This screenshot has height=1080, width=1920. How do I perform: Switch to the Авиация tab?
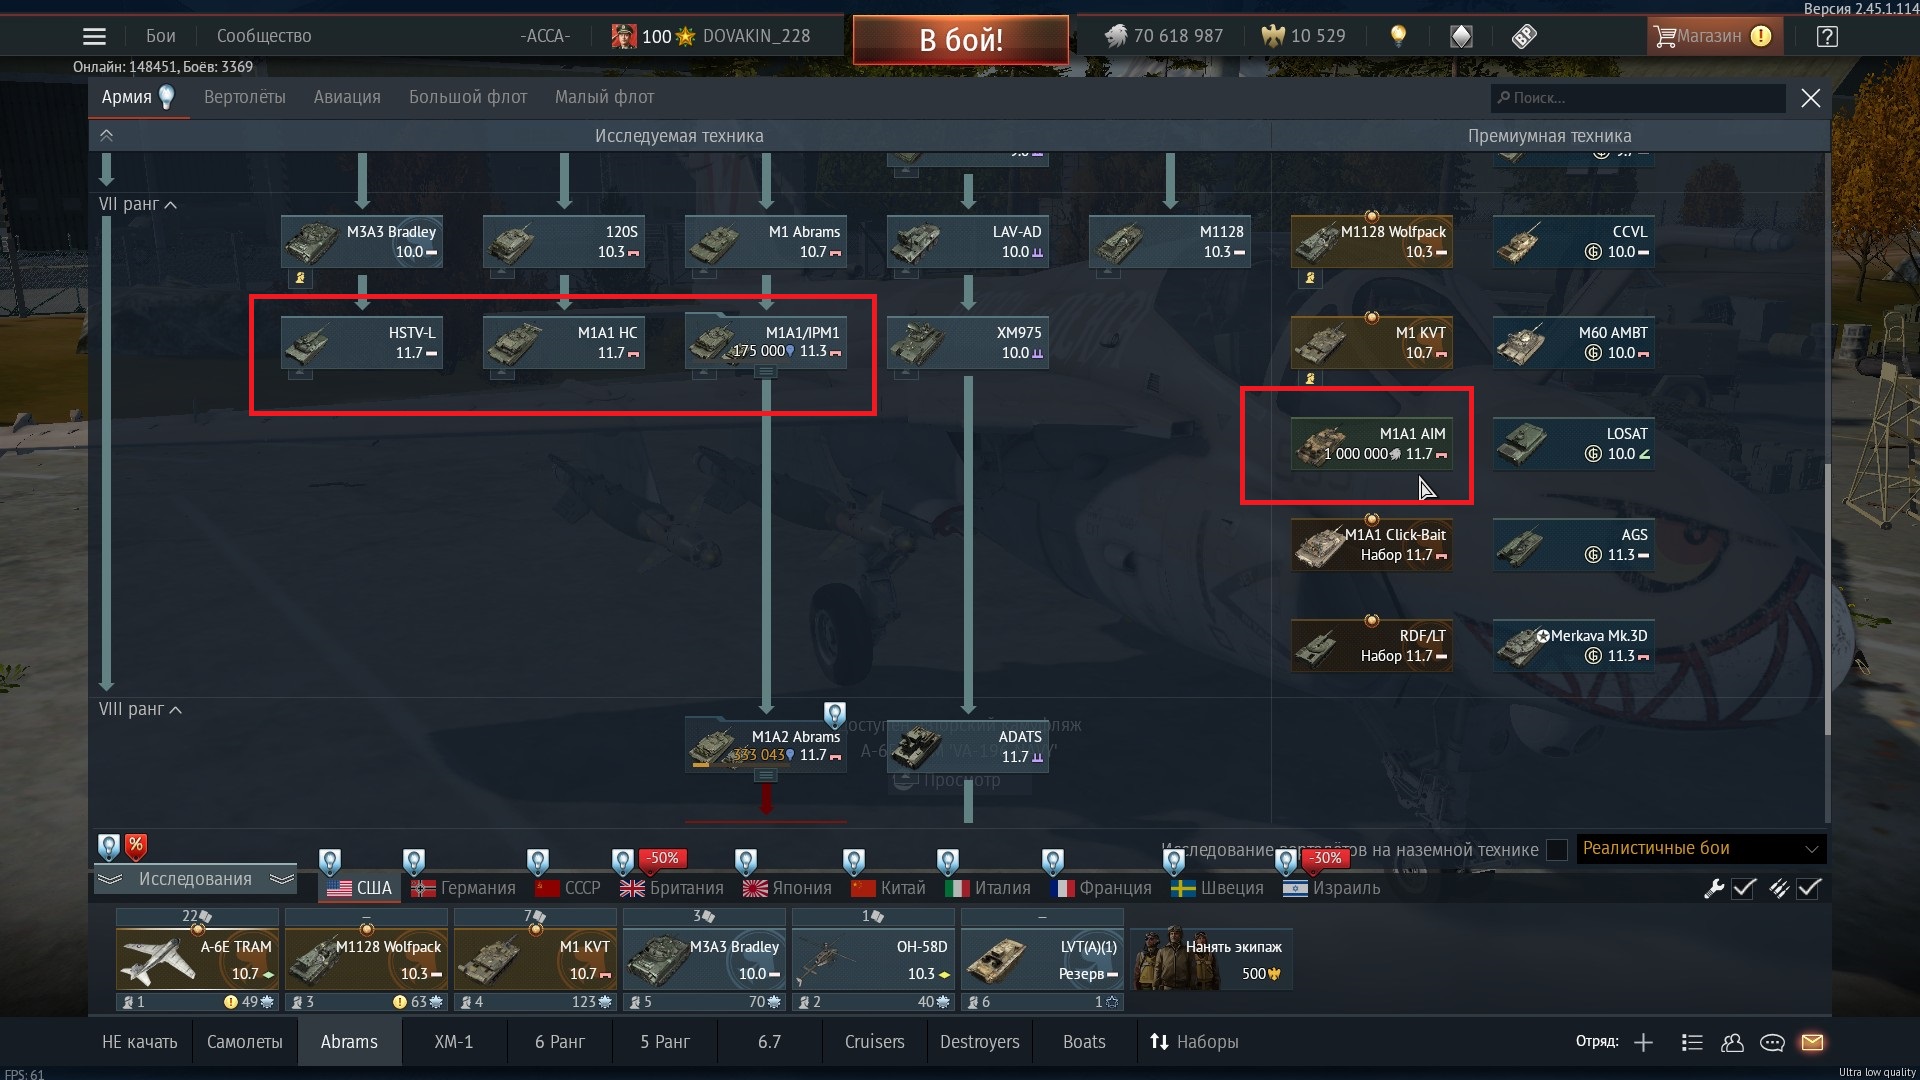(x=347, y=97)
